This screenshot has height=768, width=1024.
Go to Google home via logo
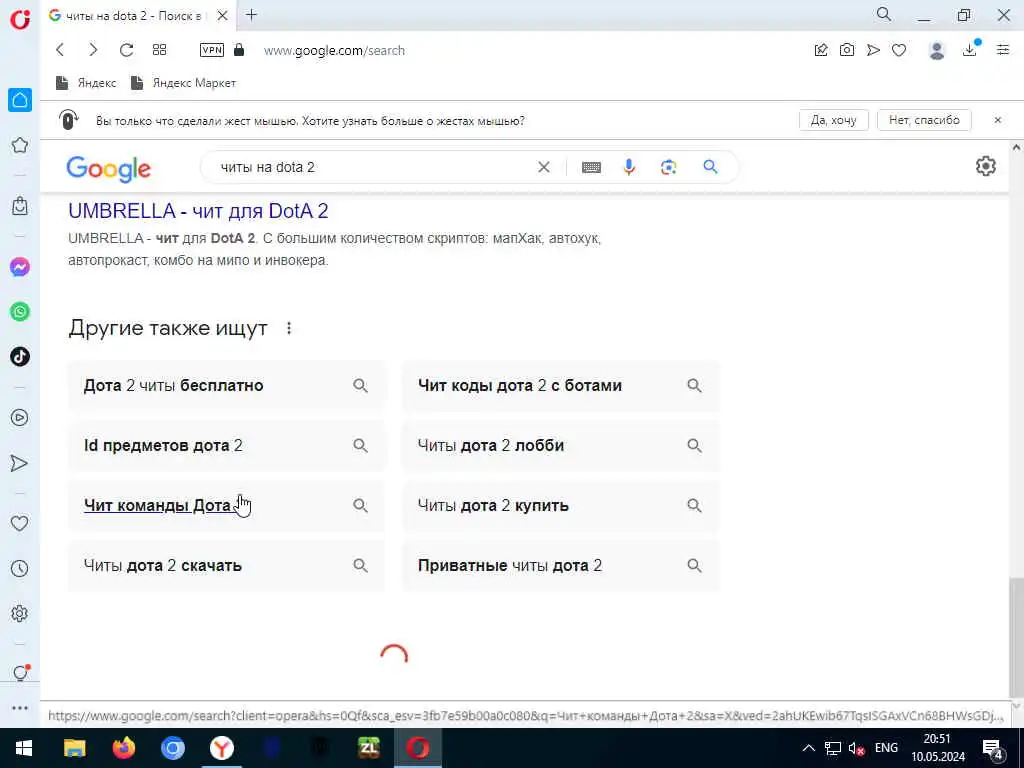coord(108,168)
